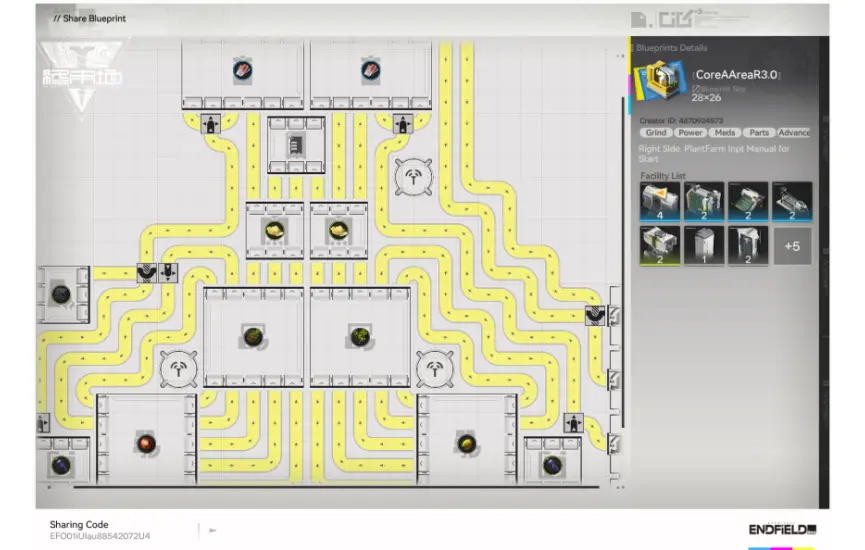Click the pink item icon on top-left machine
The height and width of the screenshot is (550, 865).
coord(243,70)
